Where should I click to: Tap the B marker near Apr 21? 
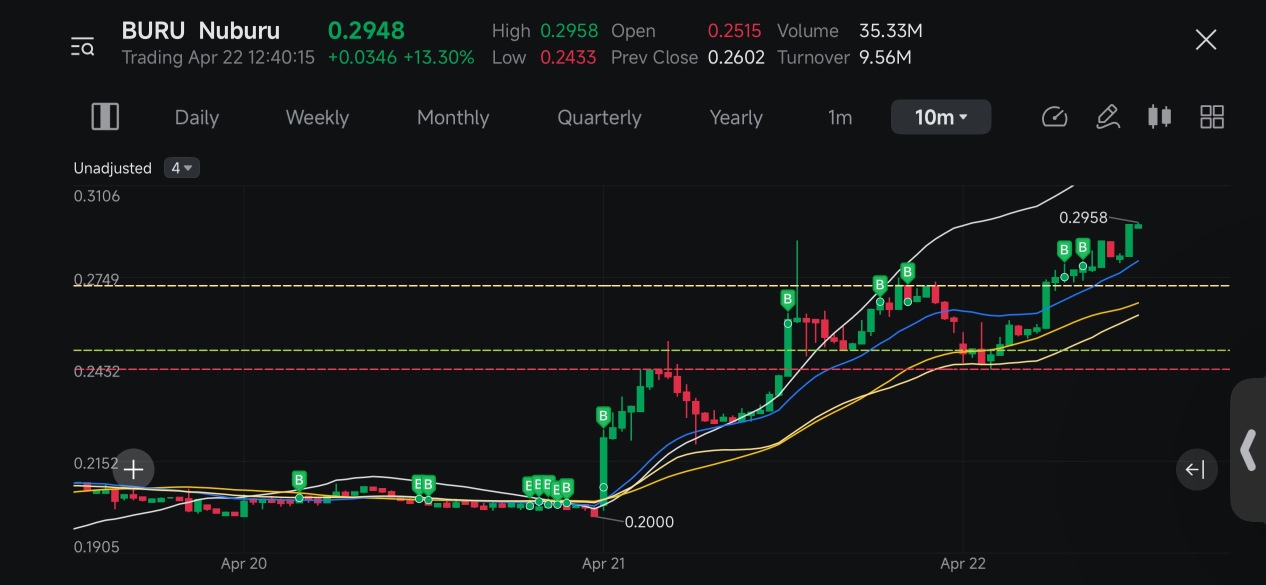603,416
